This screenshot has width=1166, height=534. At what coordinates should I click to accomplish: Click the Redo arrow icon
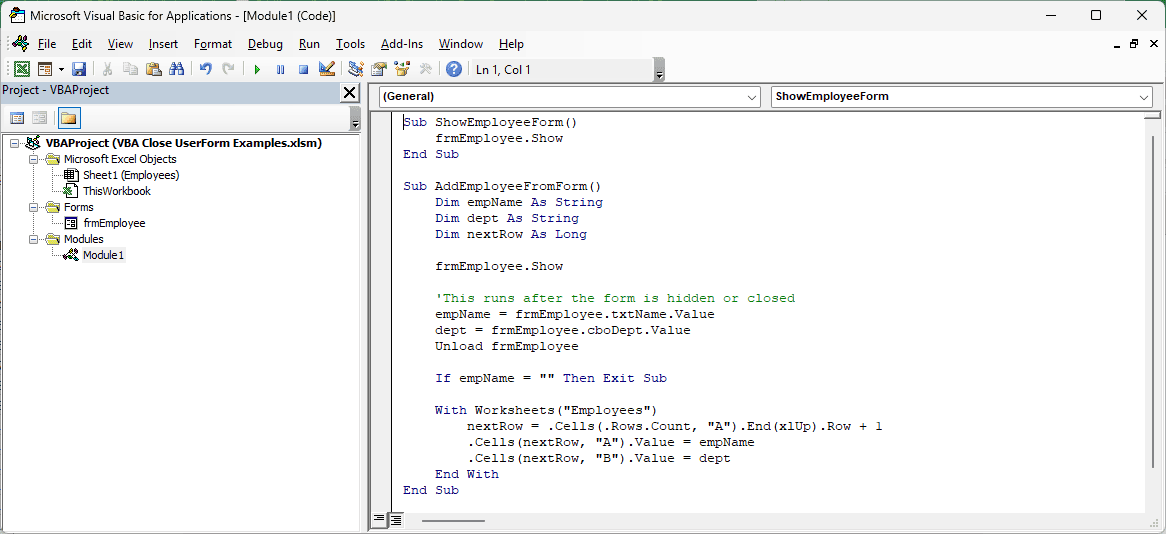pos(229,69)
